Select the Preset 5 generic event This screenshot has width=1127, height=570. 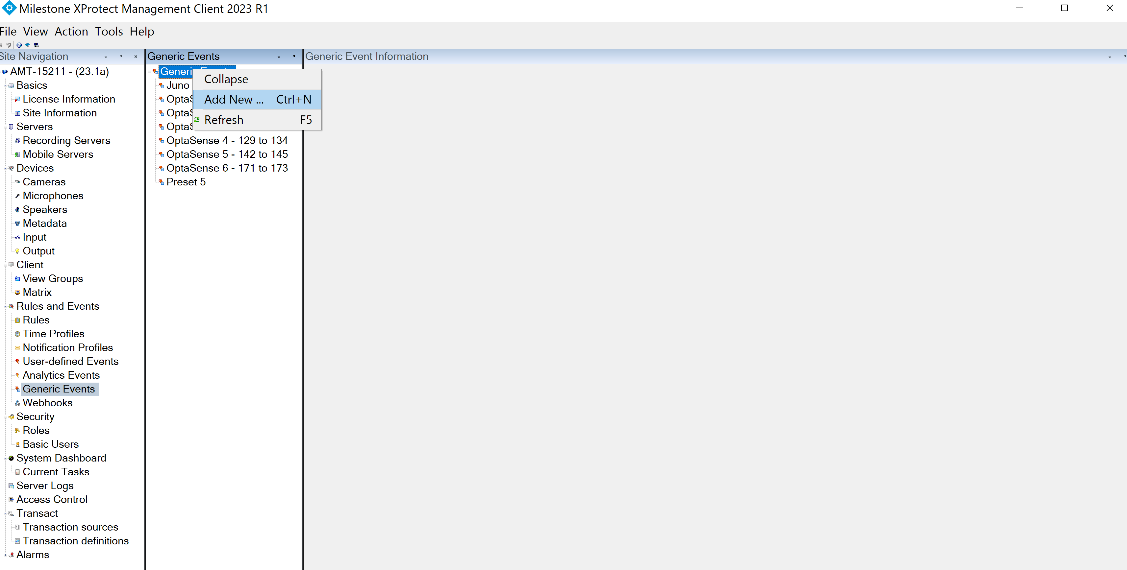click(186, 182)
